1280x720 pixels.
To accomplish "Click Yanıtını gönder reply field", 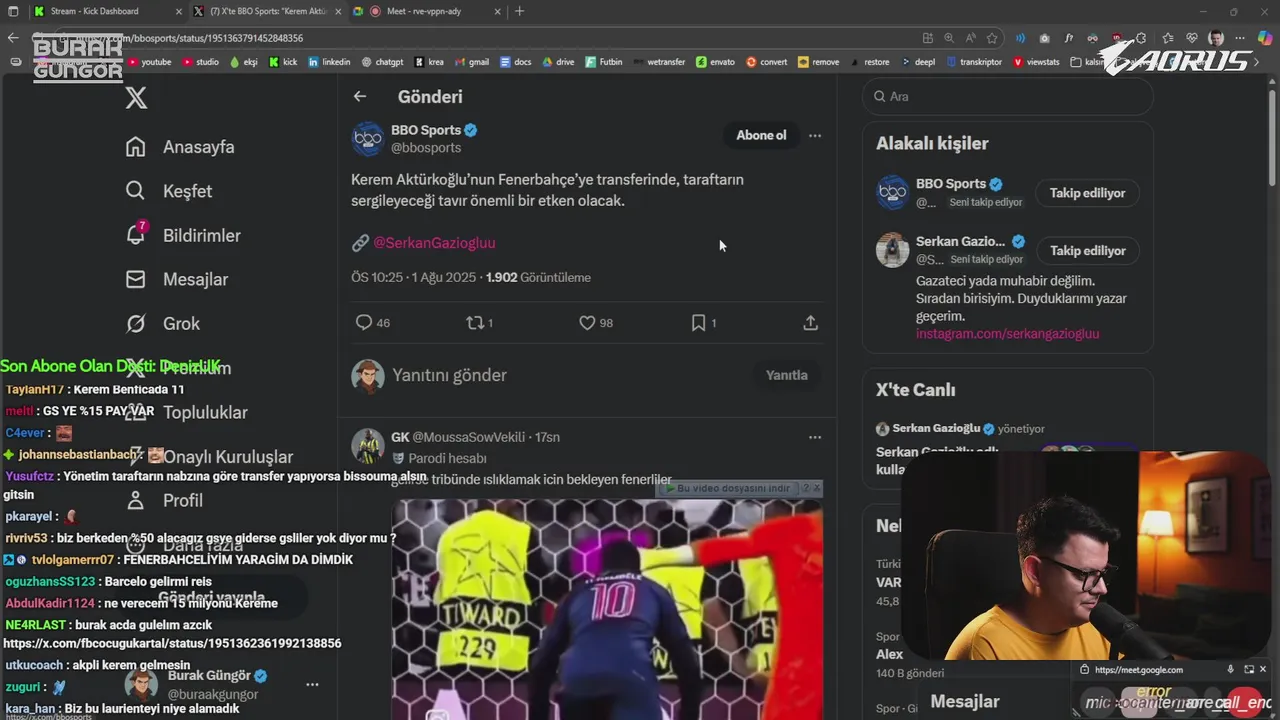I will [450, 375].
